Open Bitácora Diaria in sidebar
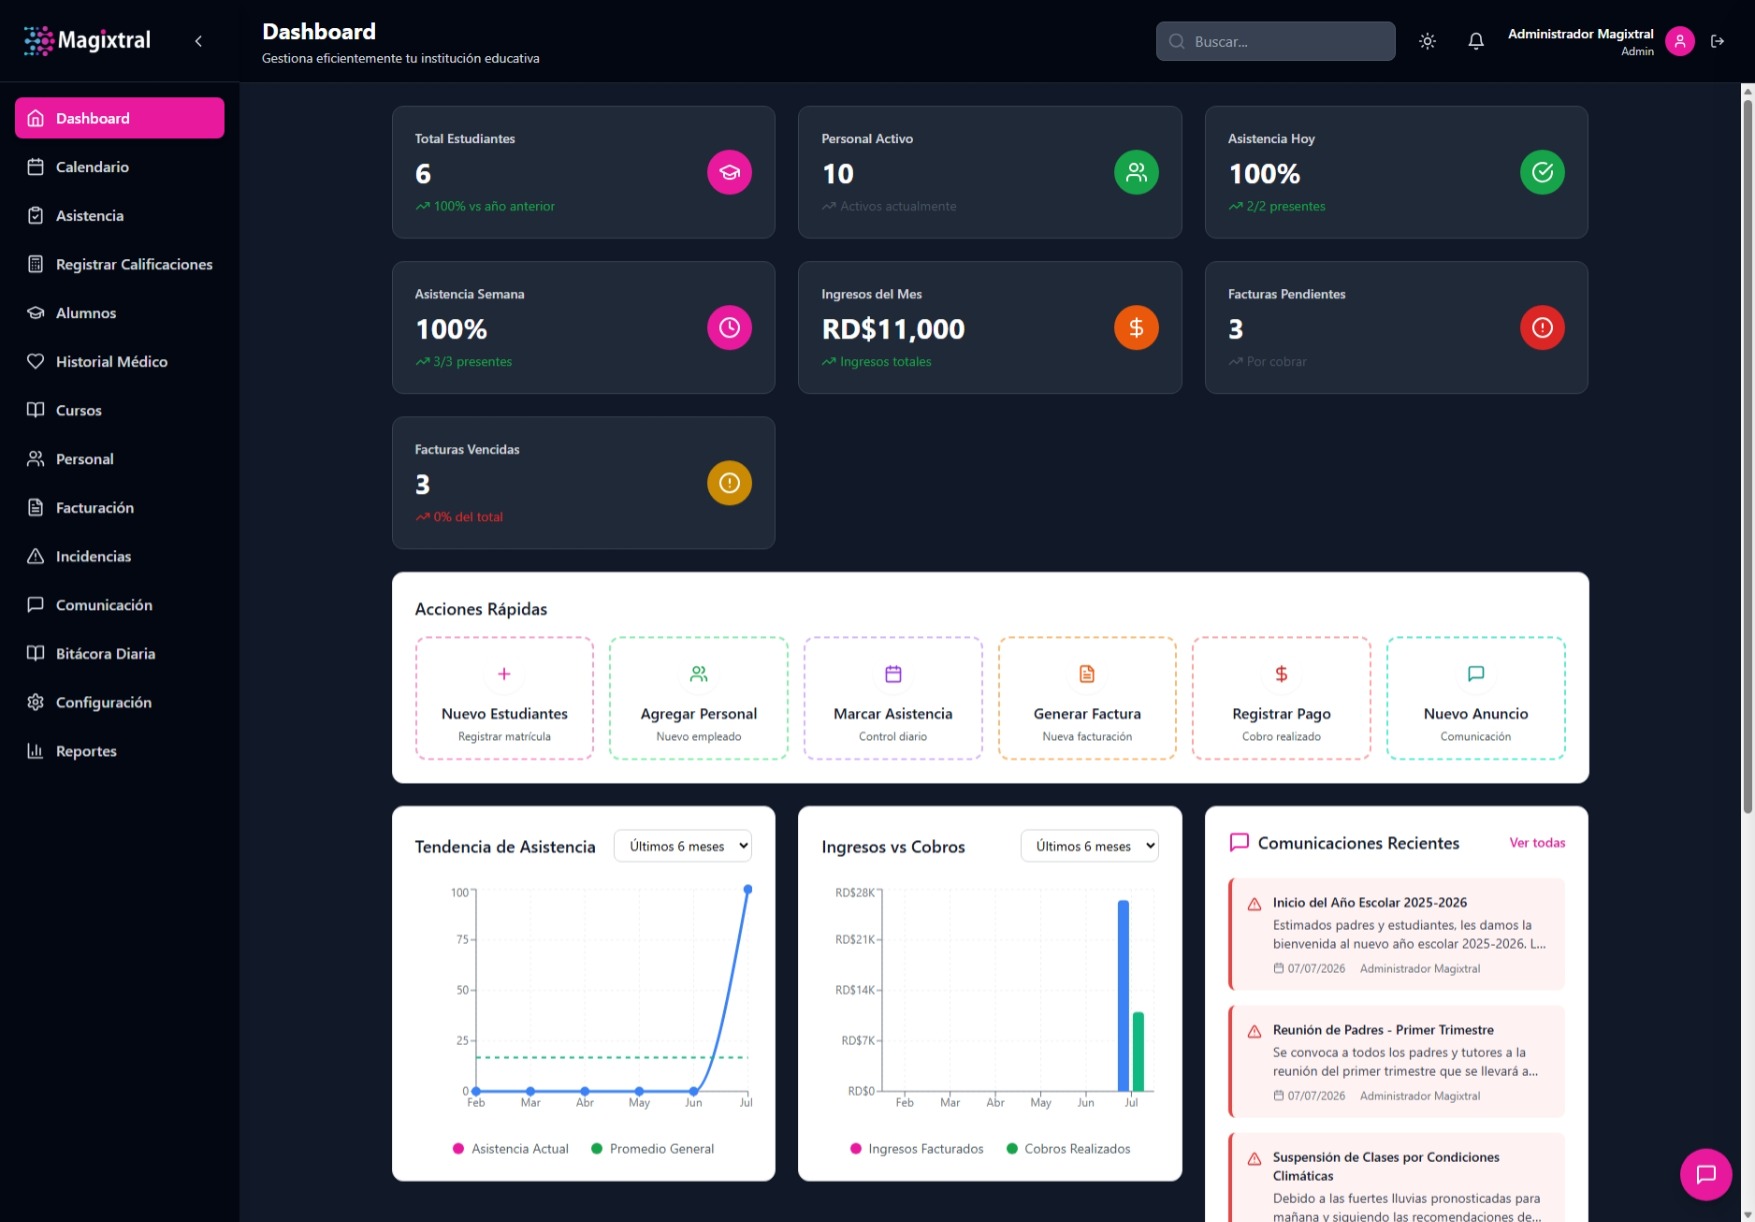 tap(120, 653)
